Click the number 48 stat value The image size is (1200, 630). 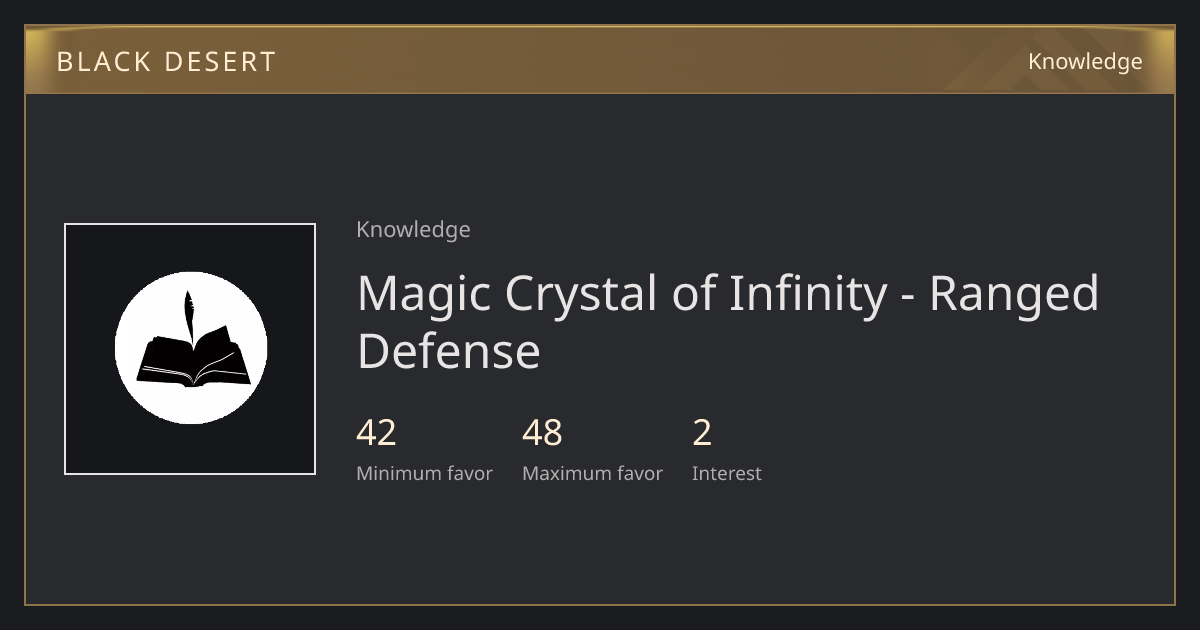click(543, 433)
